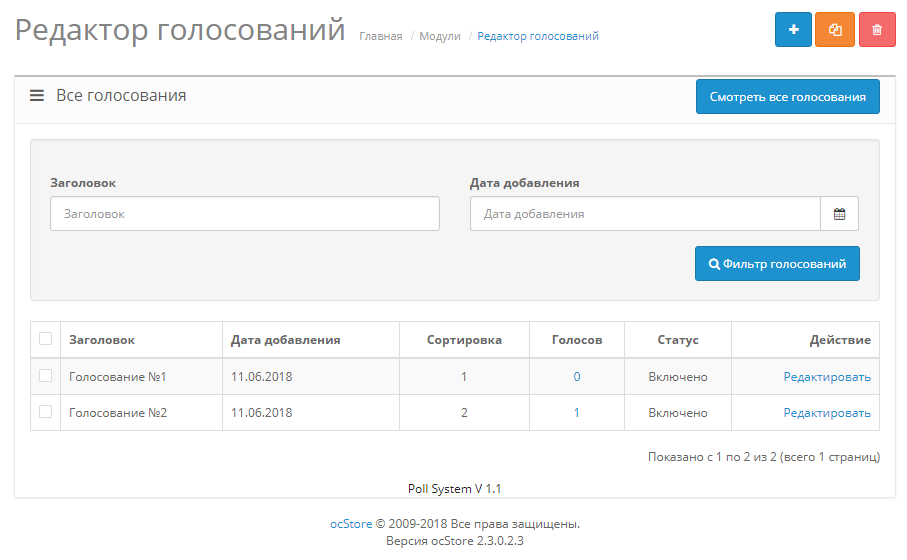
Task: Sort table by Заголовок column header
Action: click(102, 340)
